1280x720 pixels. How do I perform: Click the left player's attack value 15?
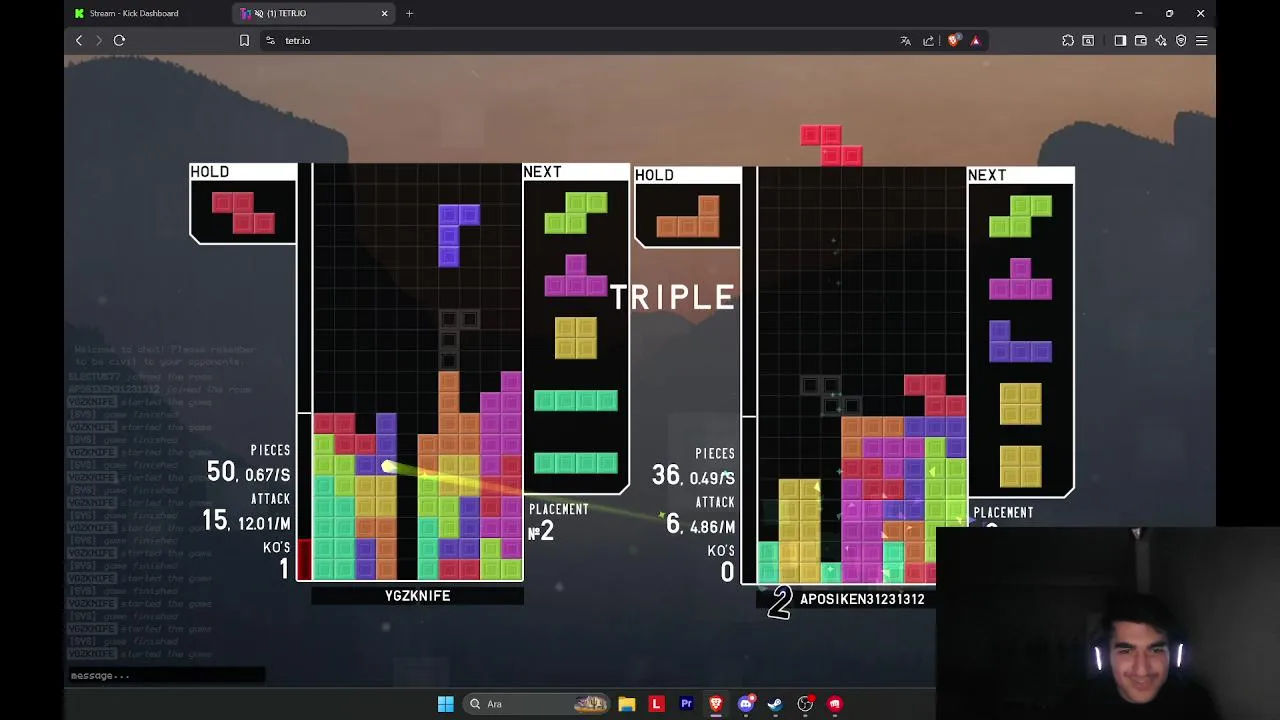pyautogui.click(x=215, y=520)
